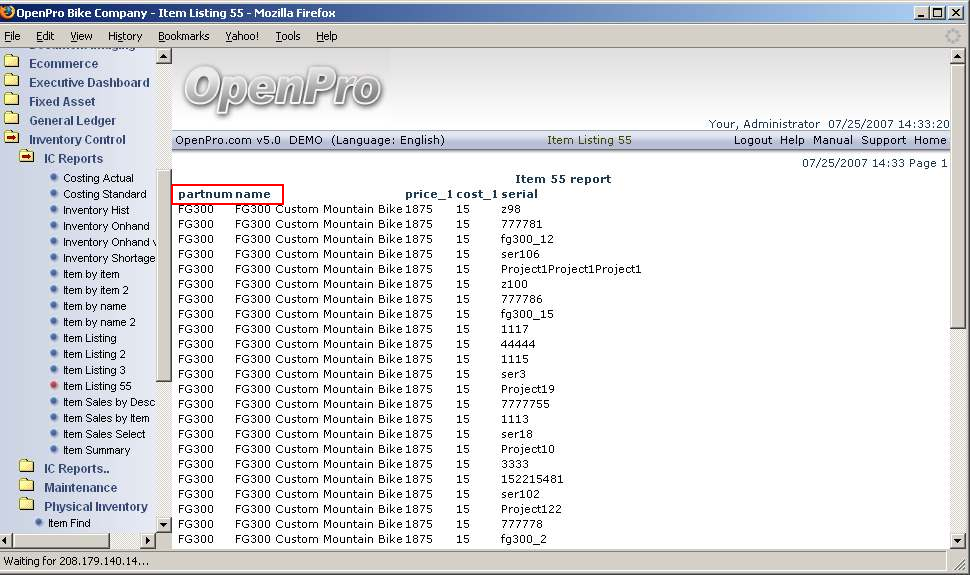Click the Physical Inventory folder icon
970x575 pixels.
click(x=27, y=506)
